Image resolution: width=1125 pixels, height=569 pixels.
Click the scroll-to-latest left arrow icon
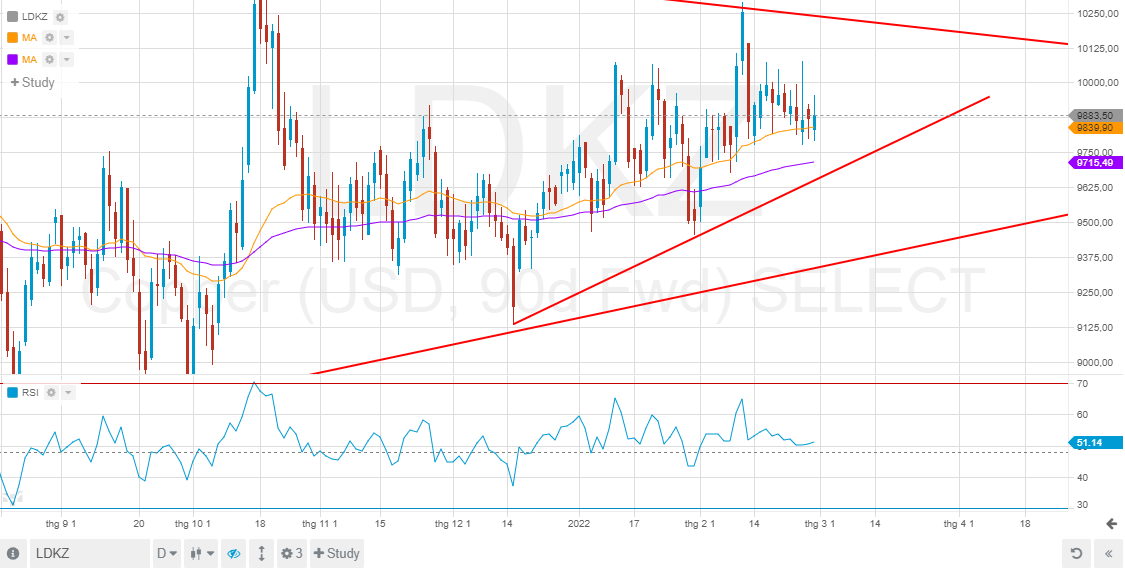(x=1111, y=525)
